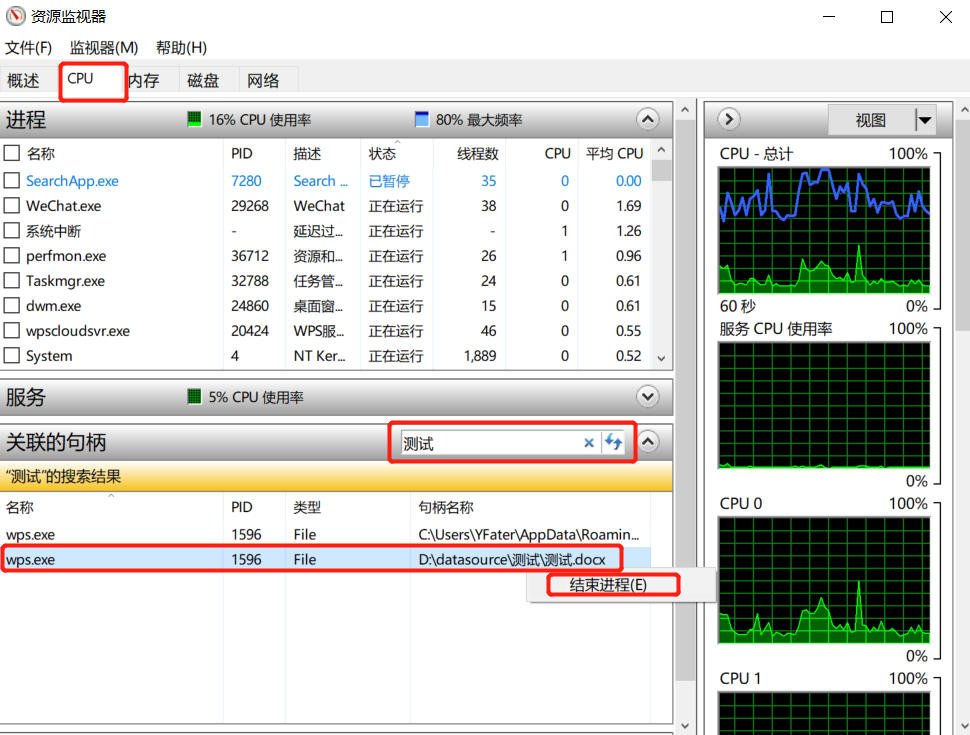Open the 文件(F) menu

(28, 48)
